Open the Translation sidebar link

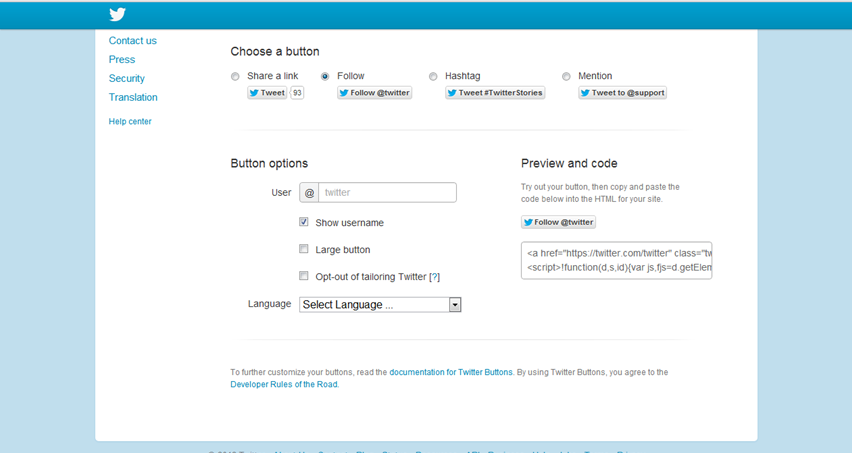[133, 97]
